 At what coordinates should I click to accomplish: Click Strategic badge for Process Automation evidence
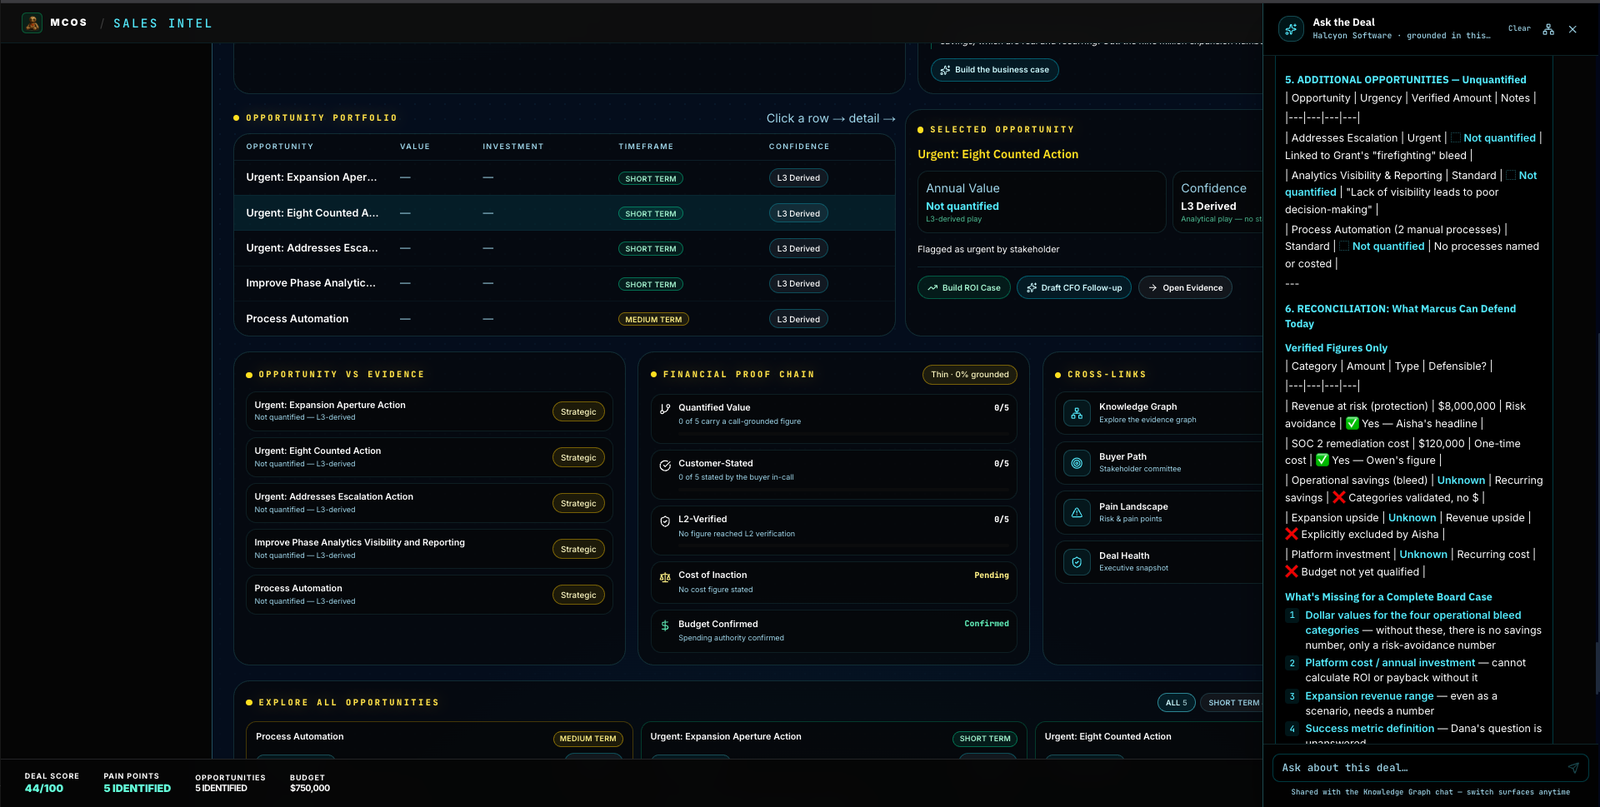pyautogui.click(x=578, y=595)
